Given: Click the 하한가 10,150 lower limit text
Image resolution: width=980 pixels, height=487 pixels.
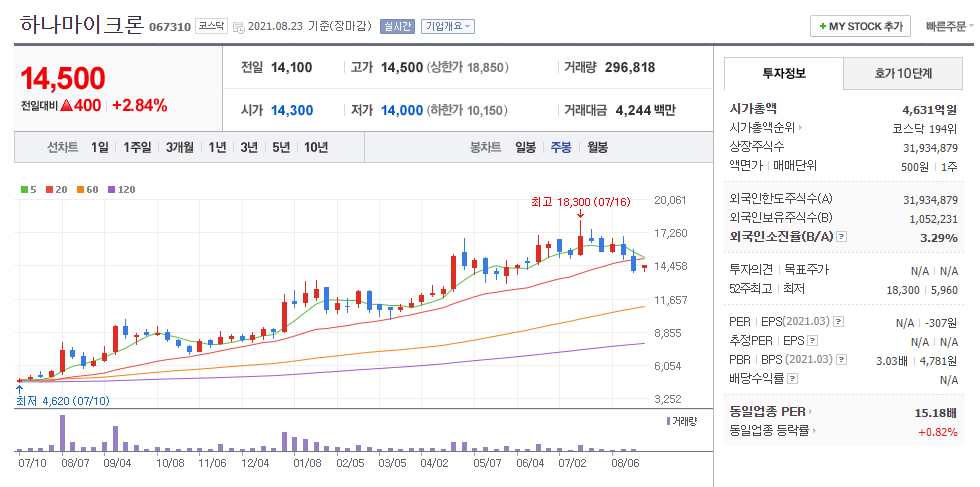Looking at the screenshot, I should point(468,111).
